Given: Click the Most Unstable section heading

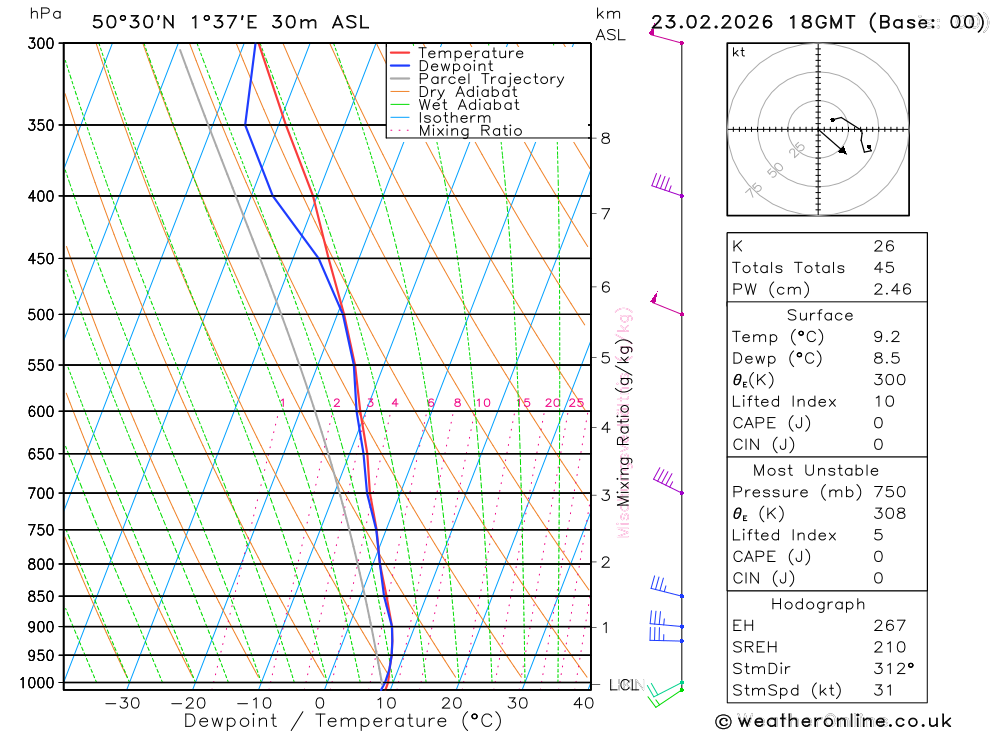Looking at the screenshot, I should (816, 471).
